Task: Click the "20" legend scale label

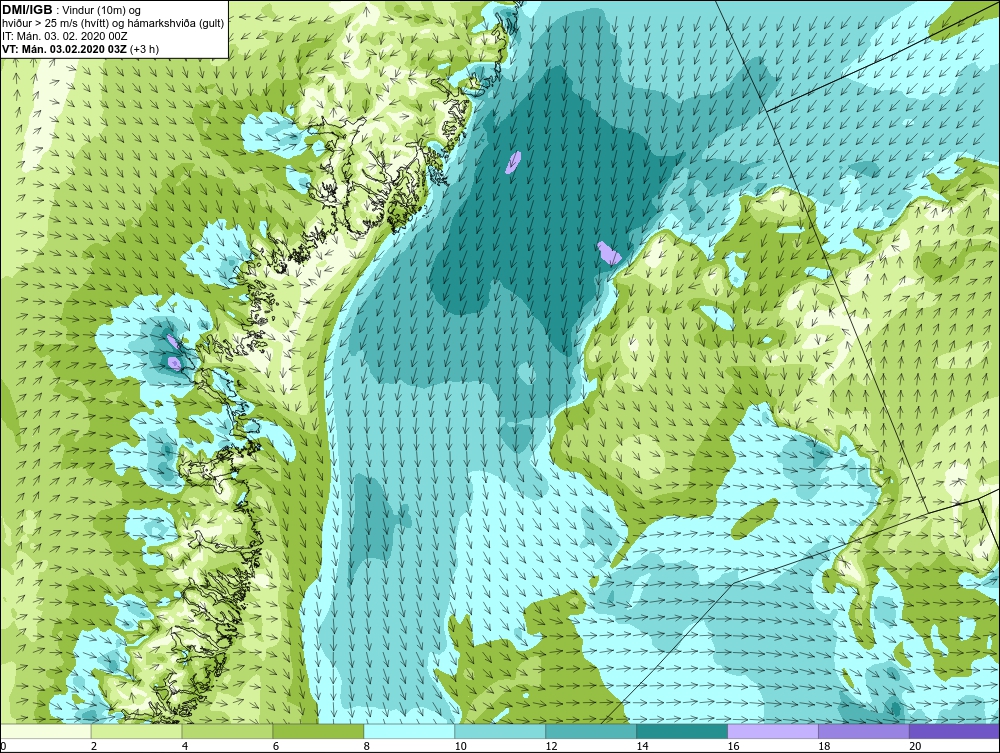Action: point(915,746)
